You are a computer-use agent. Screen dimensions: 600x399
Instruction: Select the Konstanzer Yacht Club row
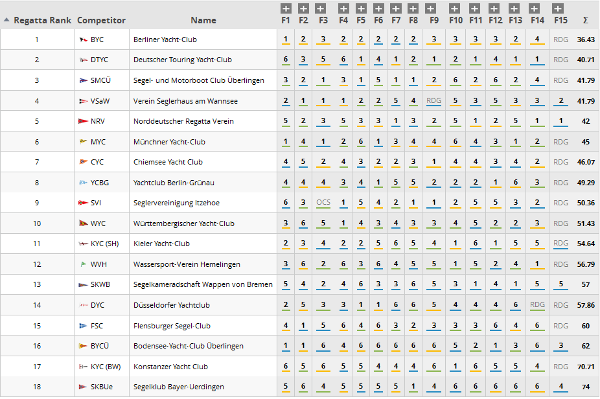(x=300, y=366)
